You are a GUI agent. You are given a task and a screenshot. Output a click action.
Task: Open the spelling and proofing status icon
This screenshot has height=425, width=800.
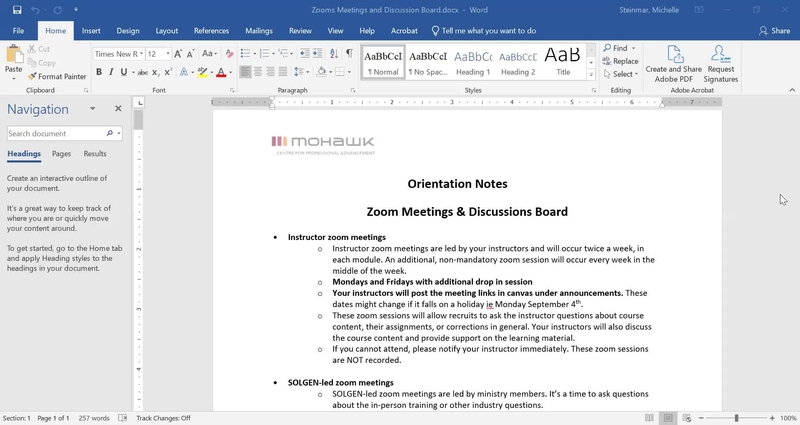pyautogui.click(x=122, y=418)
